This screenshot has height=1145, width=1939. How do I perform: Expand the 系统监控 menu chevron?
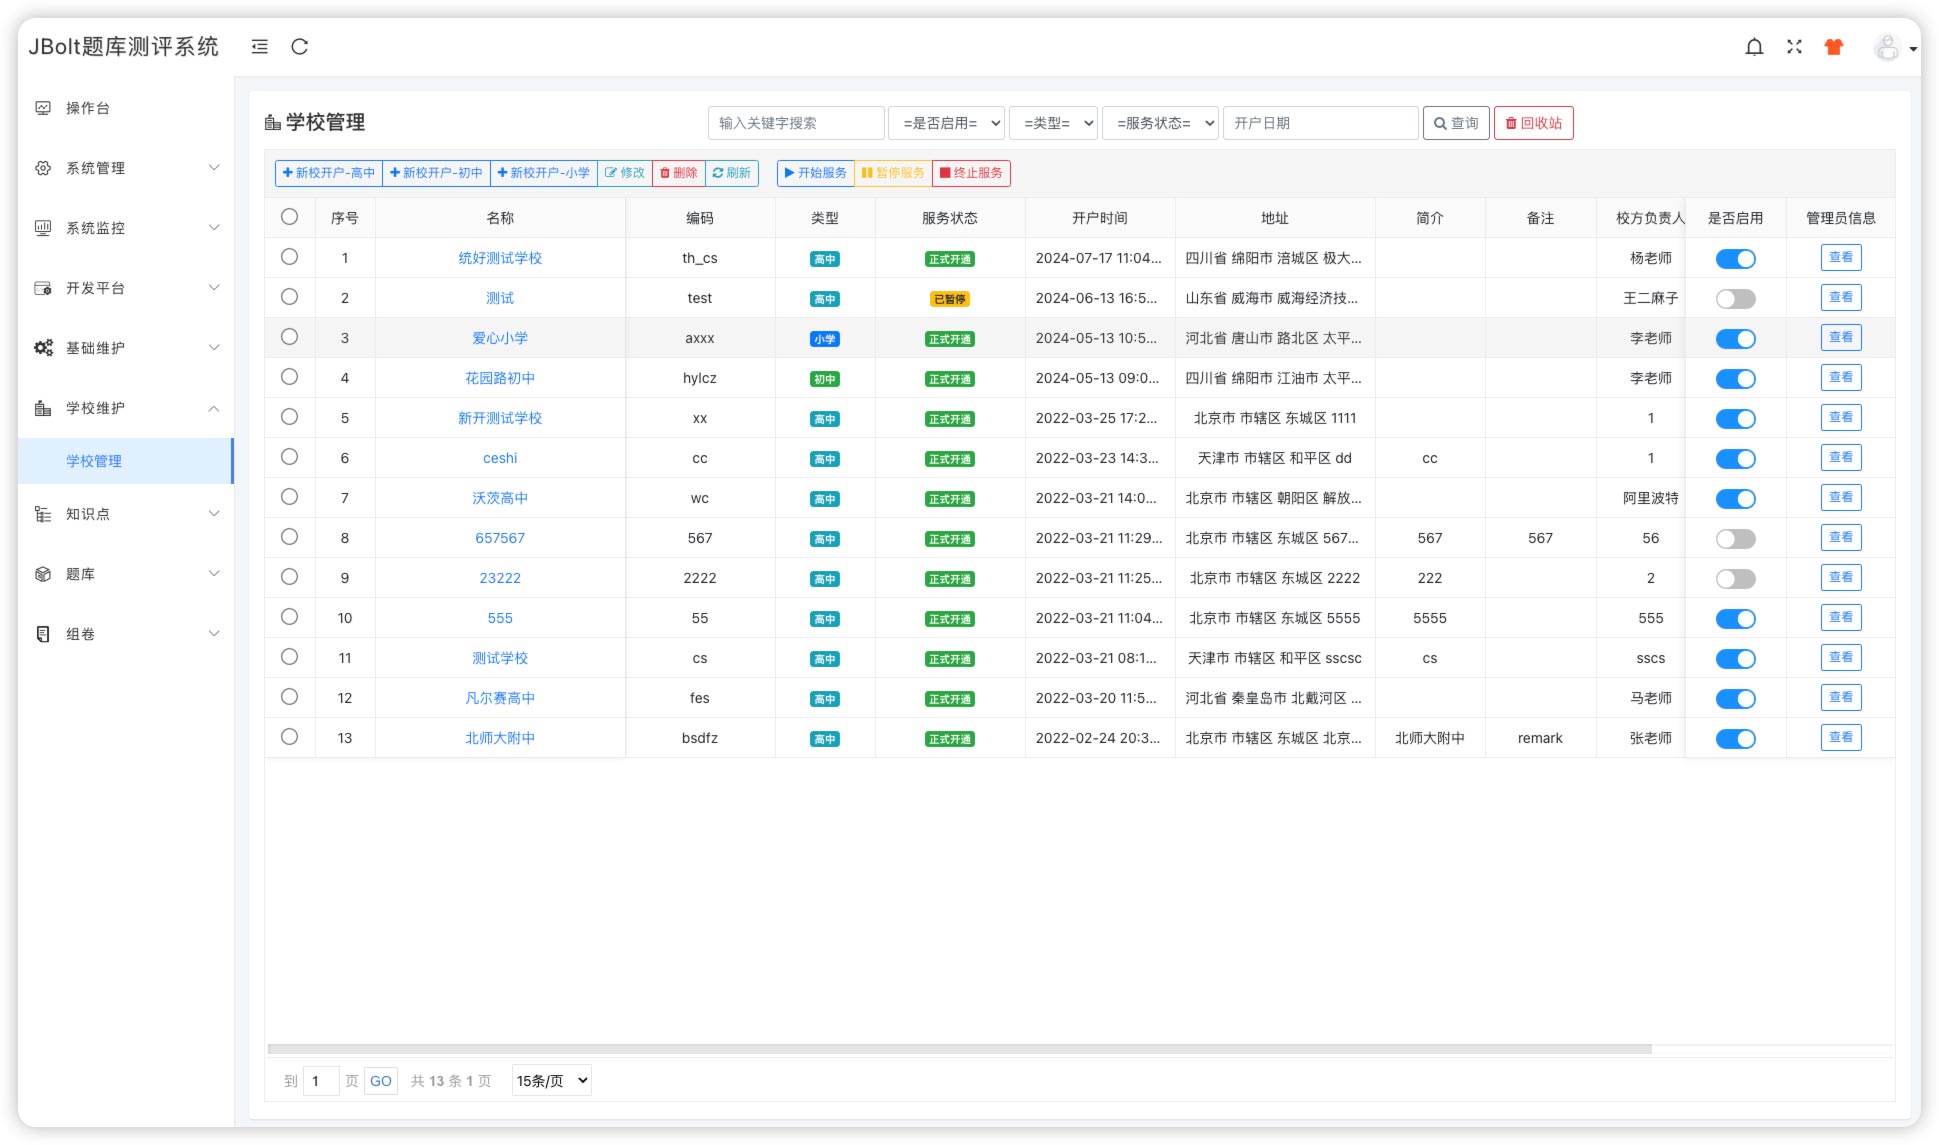coord(214,228)
